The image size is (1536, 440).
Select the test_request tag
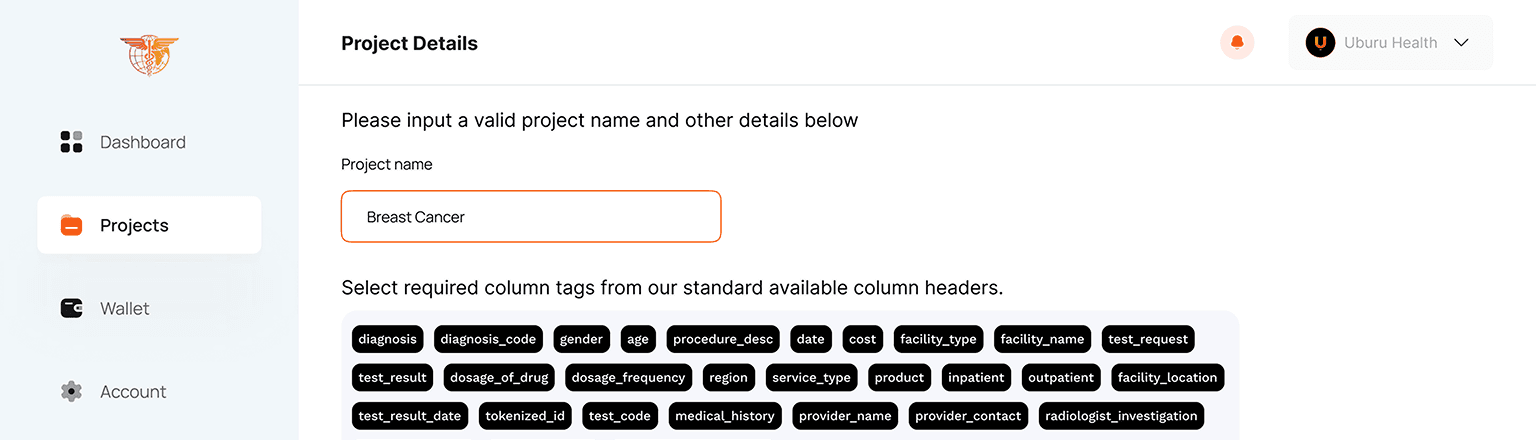point(1148,339)
